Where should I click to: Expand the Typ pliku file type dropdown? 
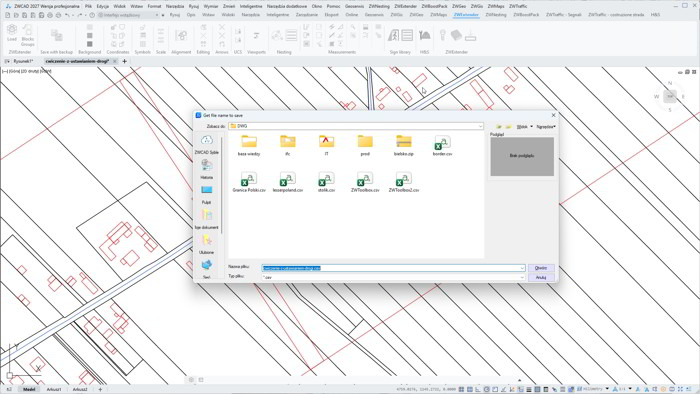[x=522, y=278]
